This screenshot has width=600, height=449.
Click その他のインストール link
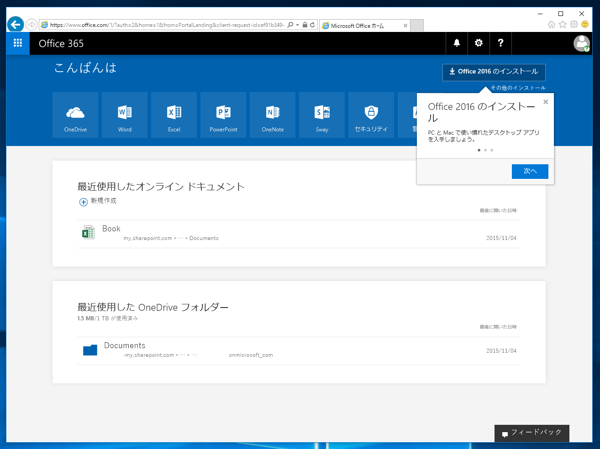(x=518, y=88)
